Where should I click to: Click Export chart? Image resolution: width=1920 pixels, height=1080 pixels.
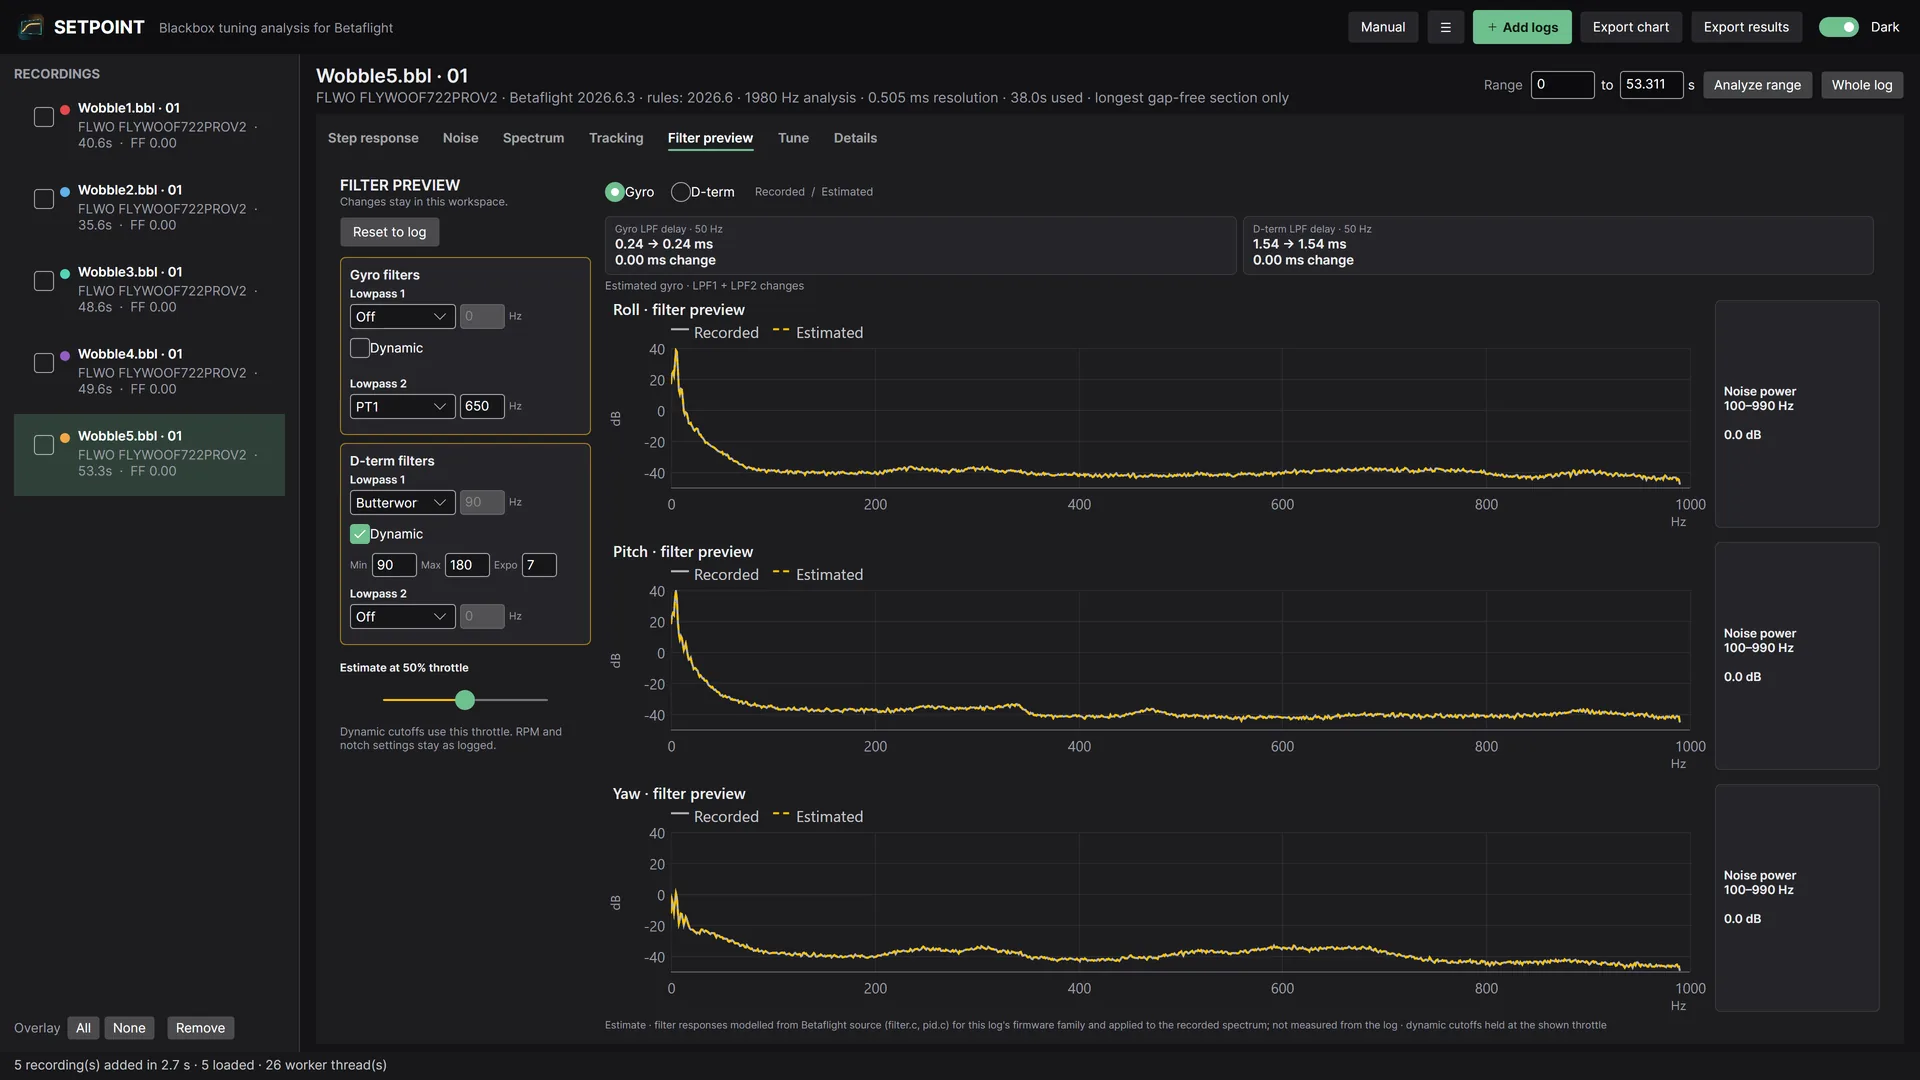pyautogui.click(x=1631, y=27)
